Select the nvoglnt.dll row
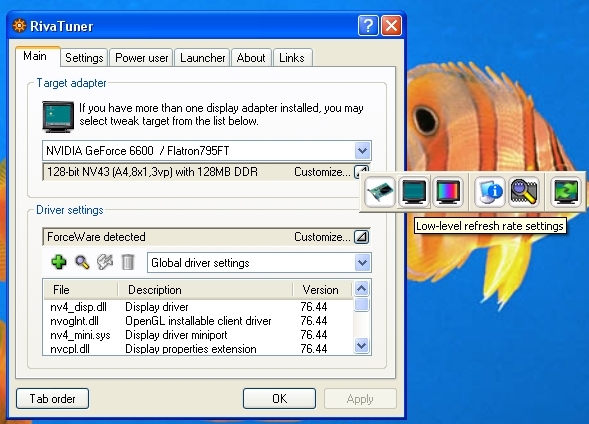 coord(198,321)
